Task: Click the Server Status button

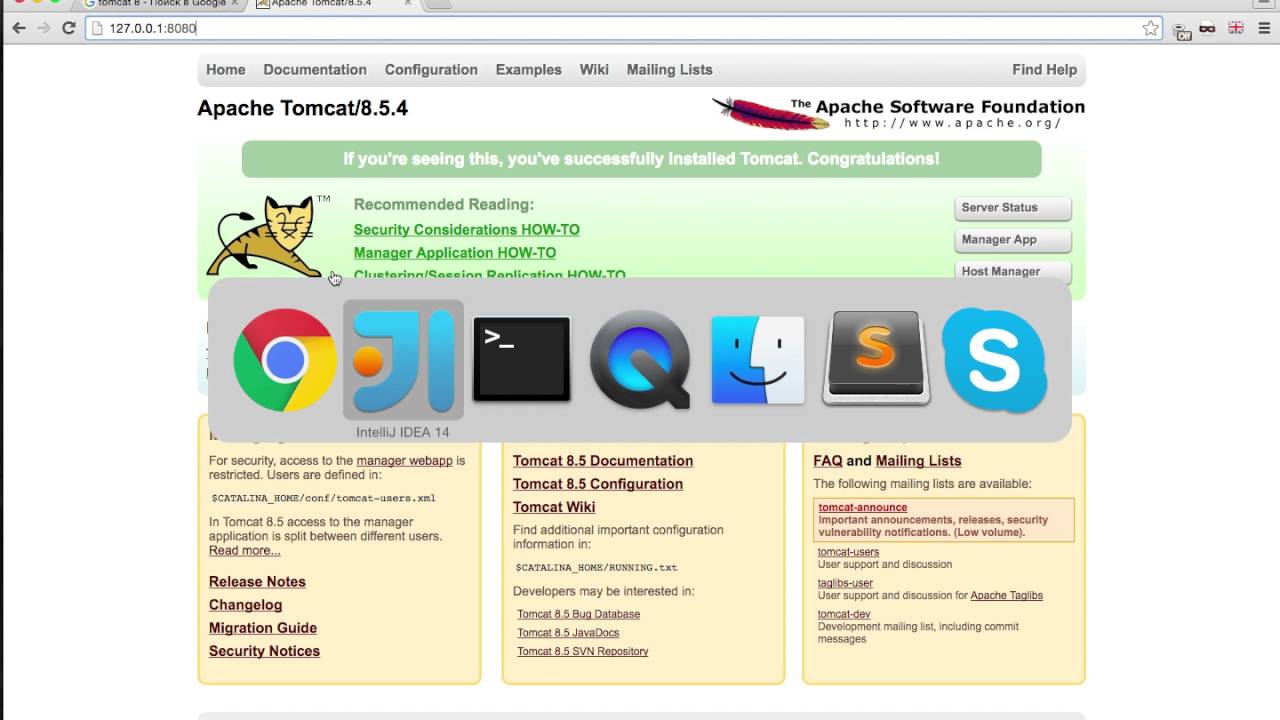Action: (x=1013, y=208)
